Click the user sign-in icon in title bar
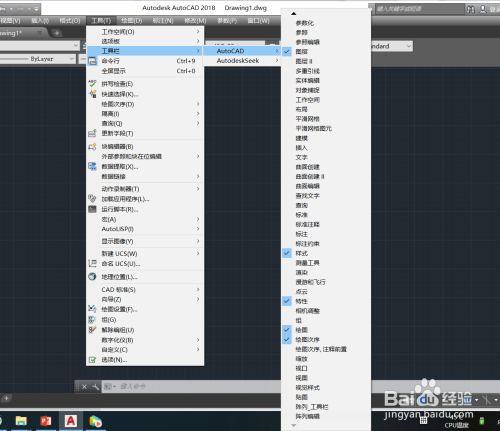This screenshot has width=500, height=431. (x=483, y=9)
